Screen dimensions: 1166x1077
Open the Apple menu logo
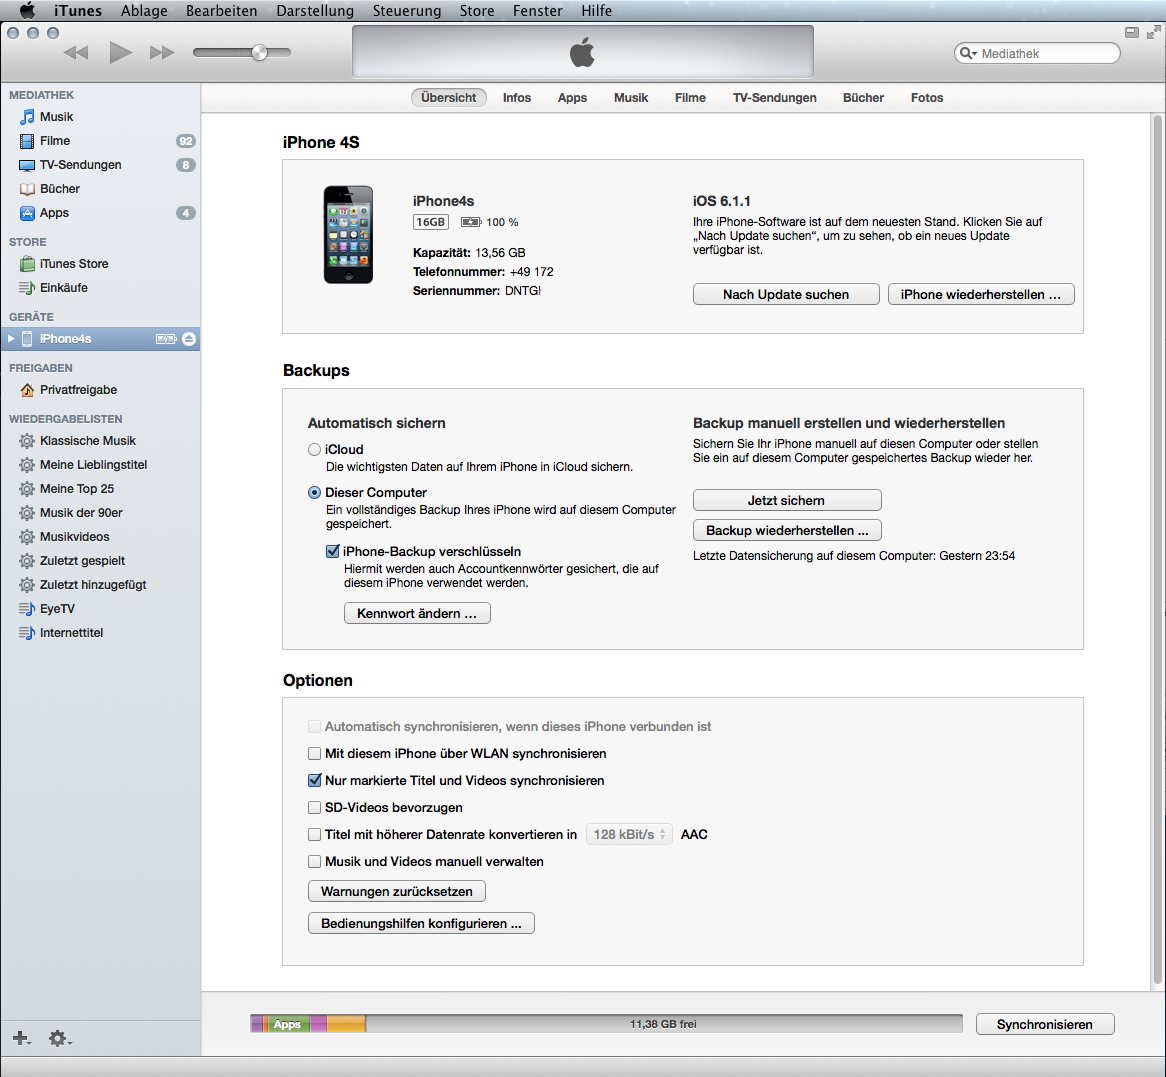click(x=27, y=10)
